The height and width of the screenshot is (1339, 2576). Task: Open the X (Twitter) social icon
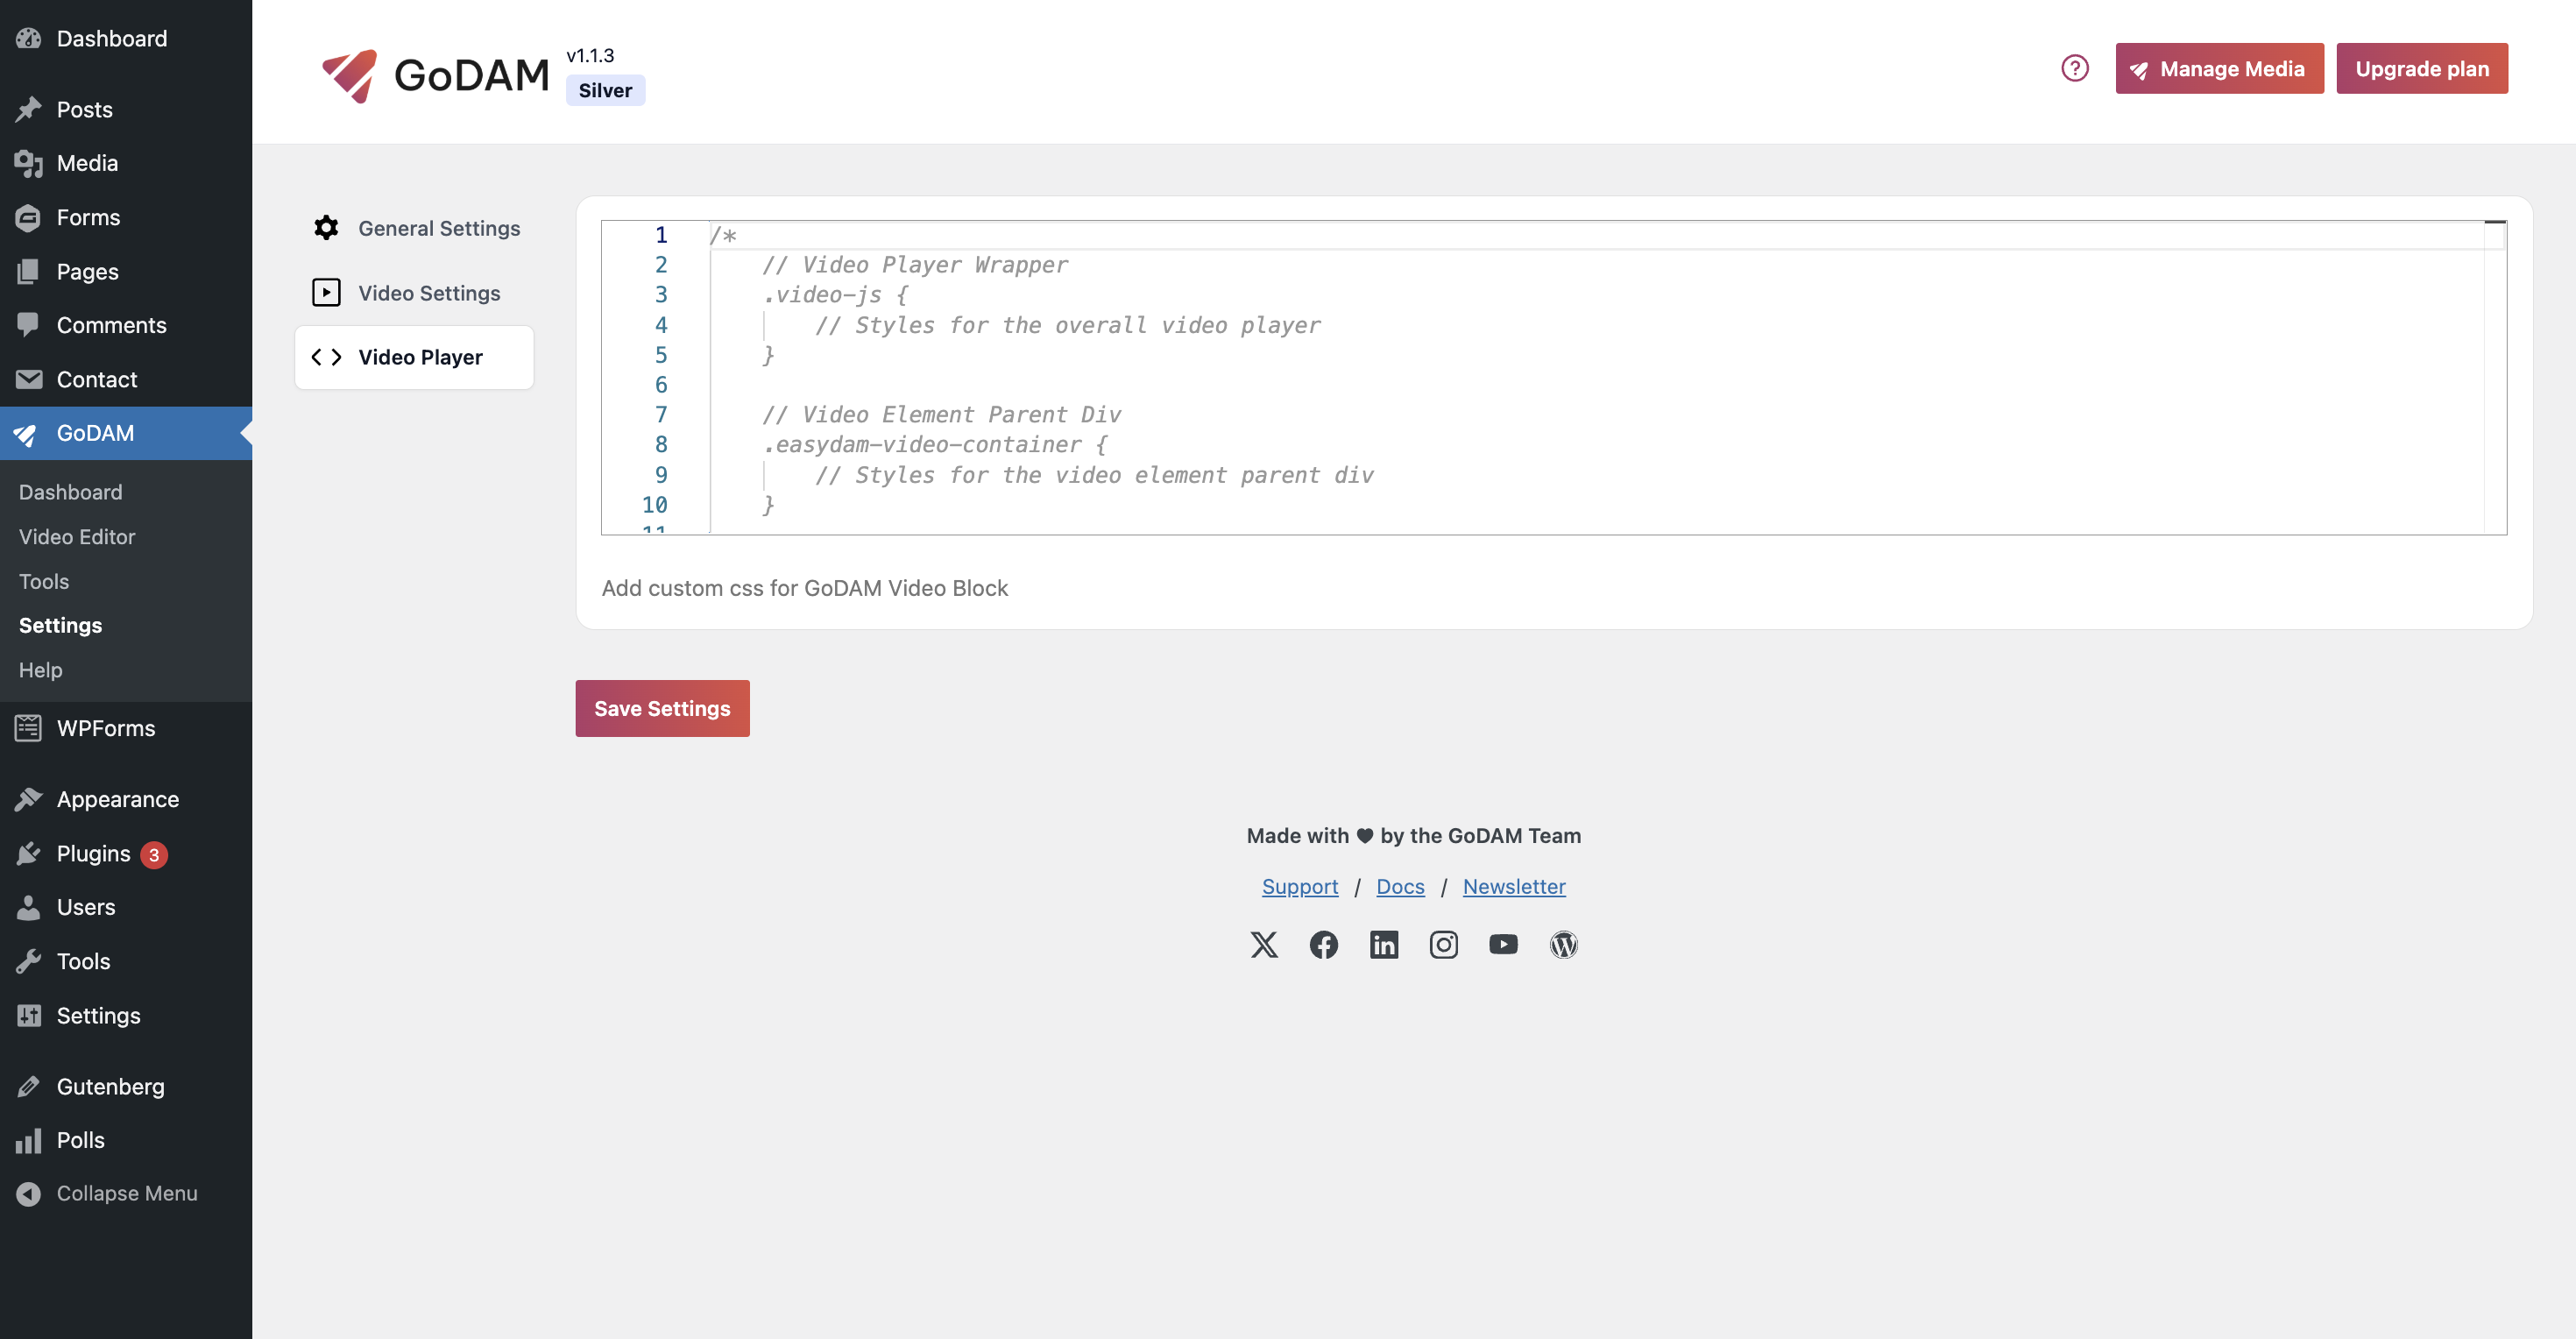(x=1264, y=944)
